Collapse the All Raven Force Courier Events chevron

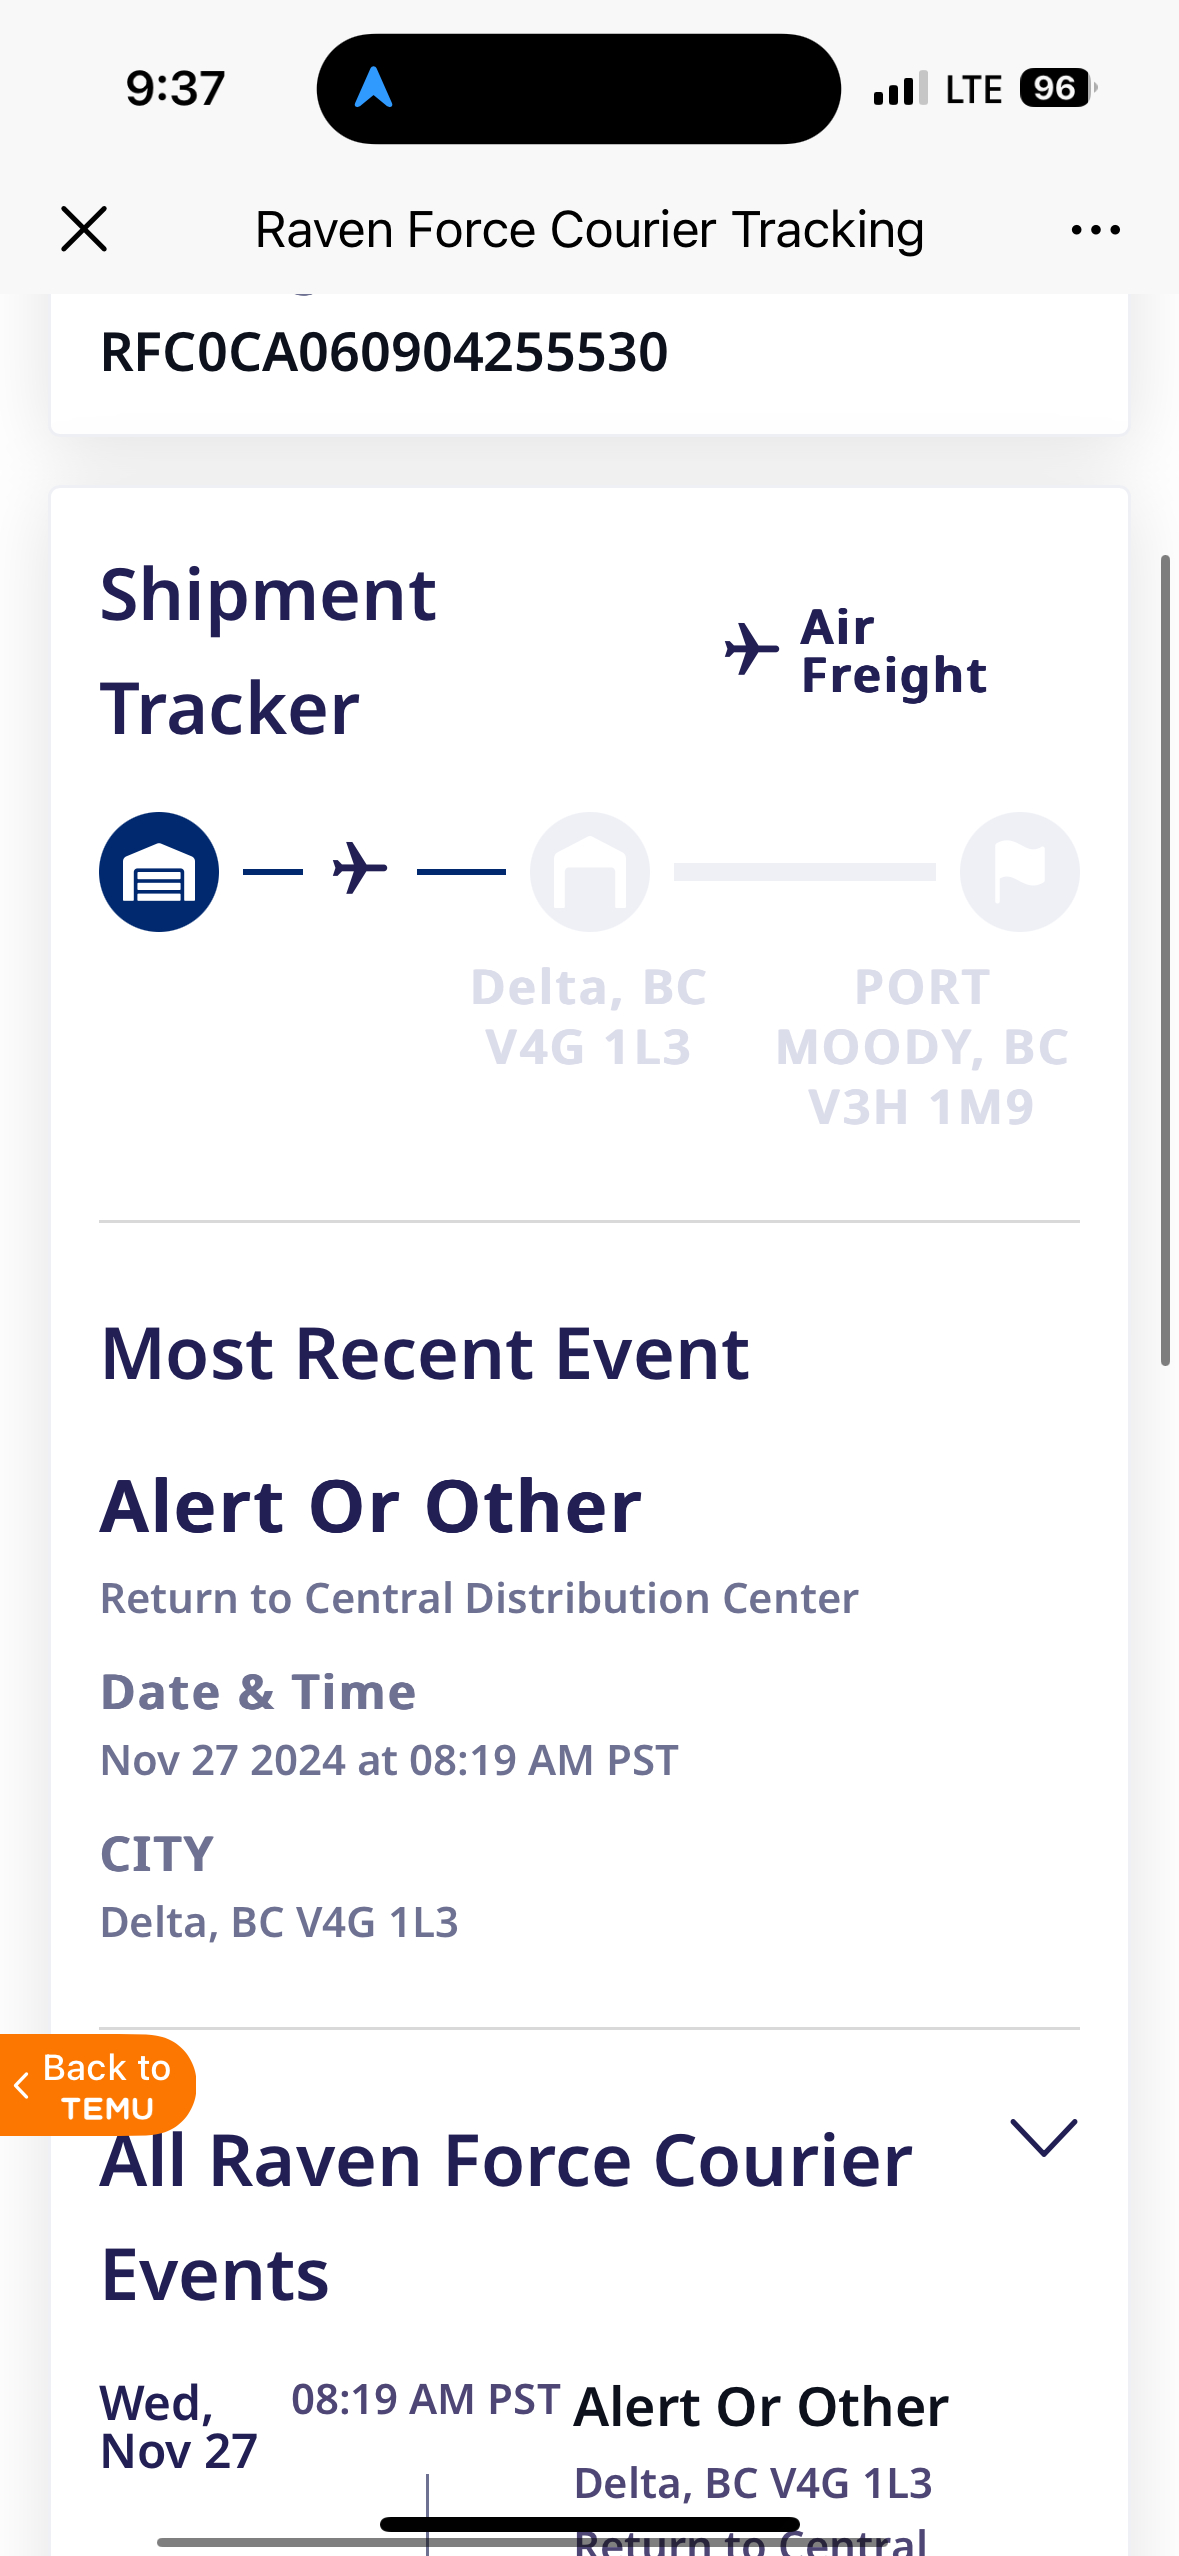click(x=1043, y=2137)
